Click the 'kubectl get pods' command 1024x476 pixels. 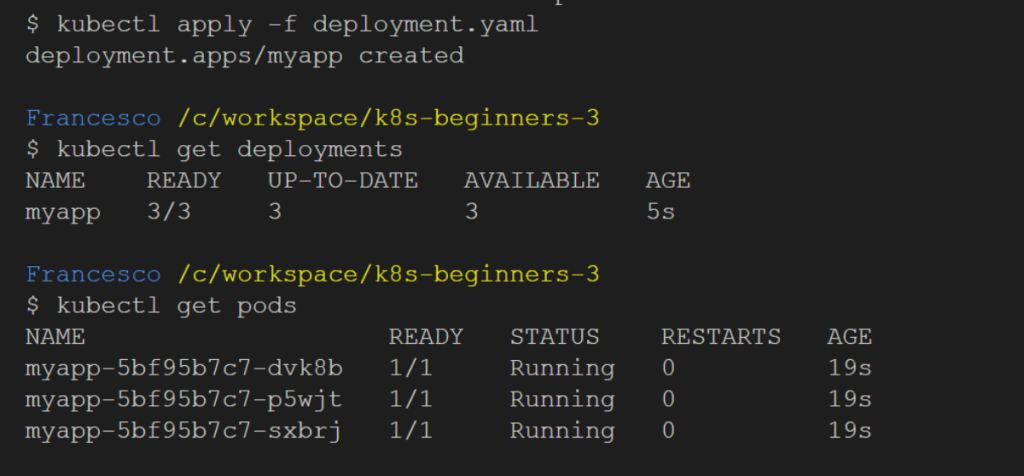[x=175, y=306]
